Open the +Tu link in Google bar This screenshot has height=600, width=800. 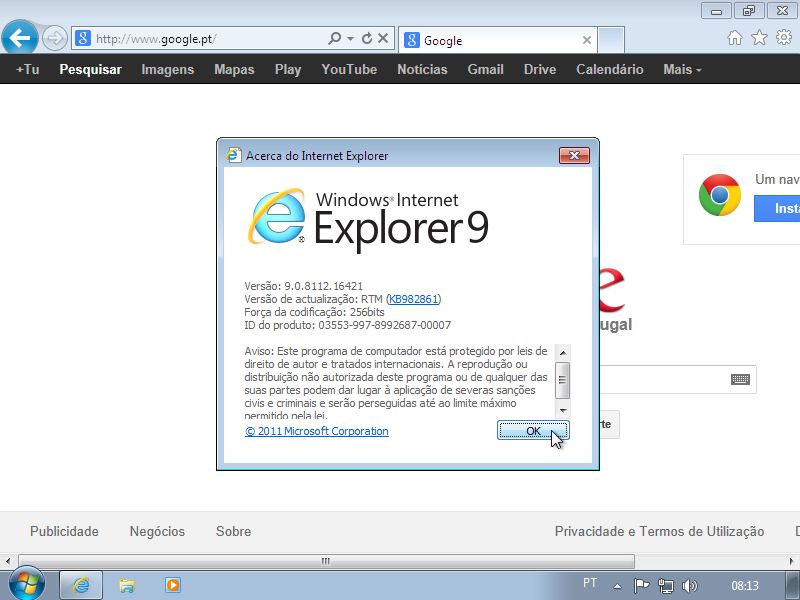pos(28,69)
